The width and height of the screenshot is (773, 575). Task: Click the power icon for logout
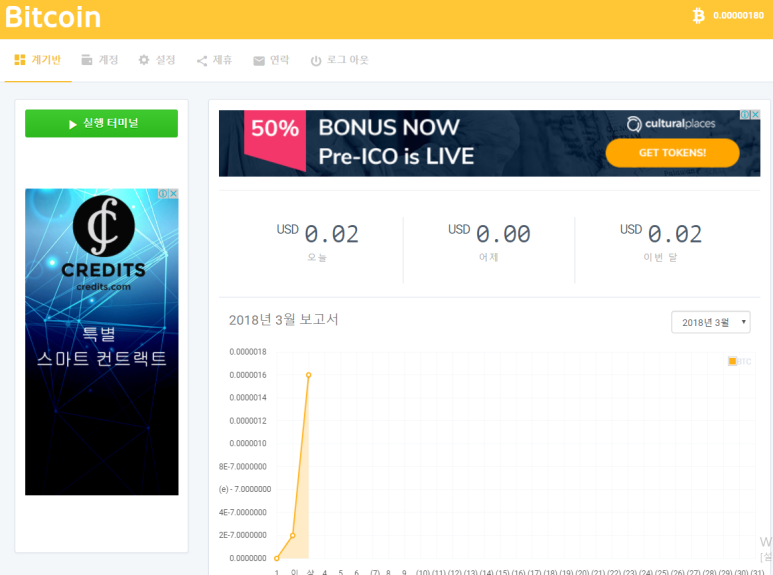(316, 61)
